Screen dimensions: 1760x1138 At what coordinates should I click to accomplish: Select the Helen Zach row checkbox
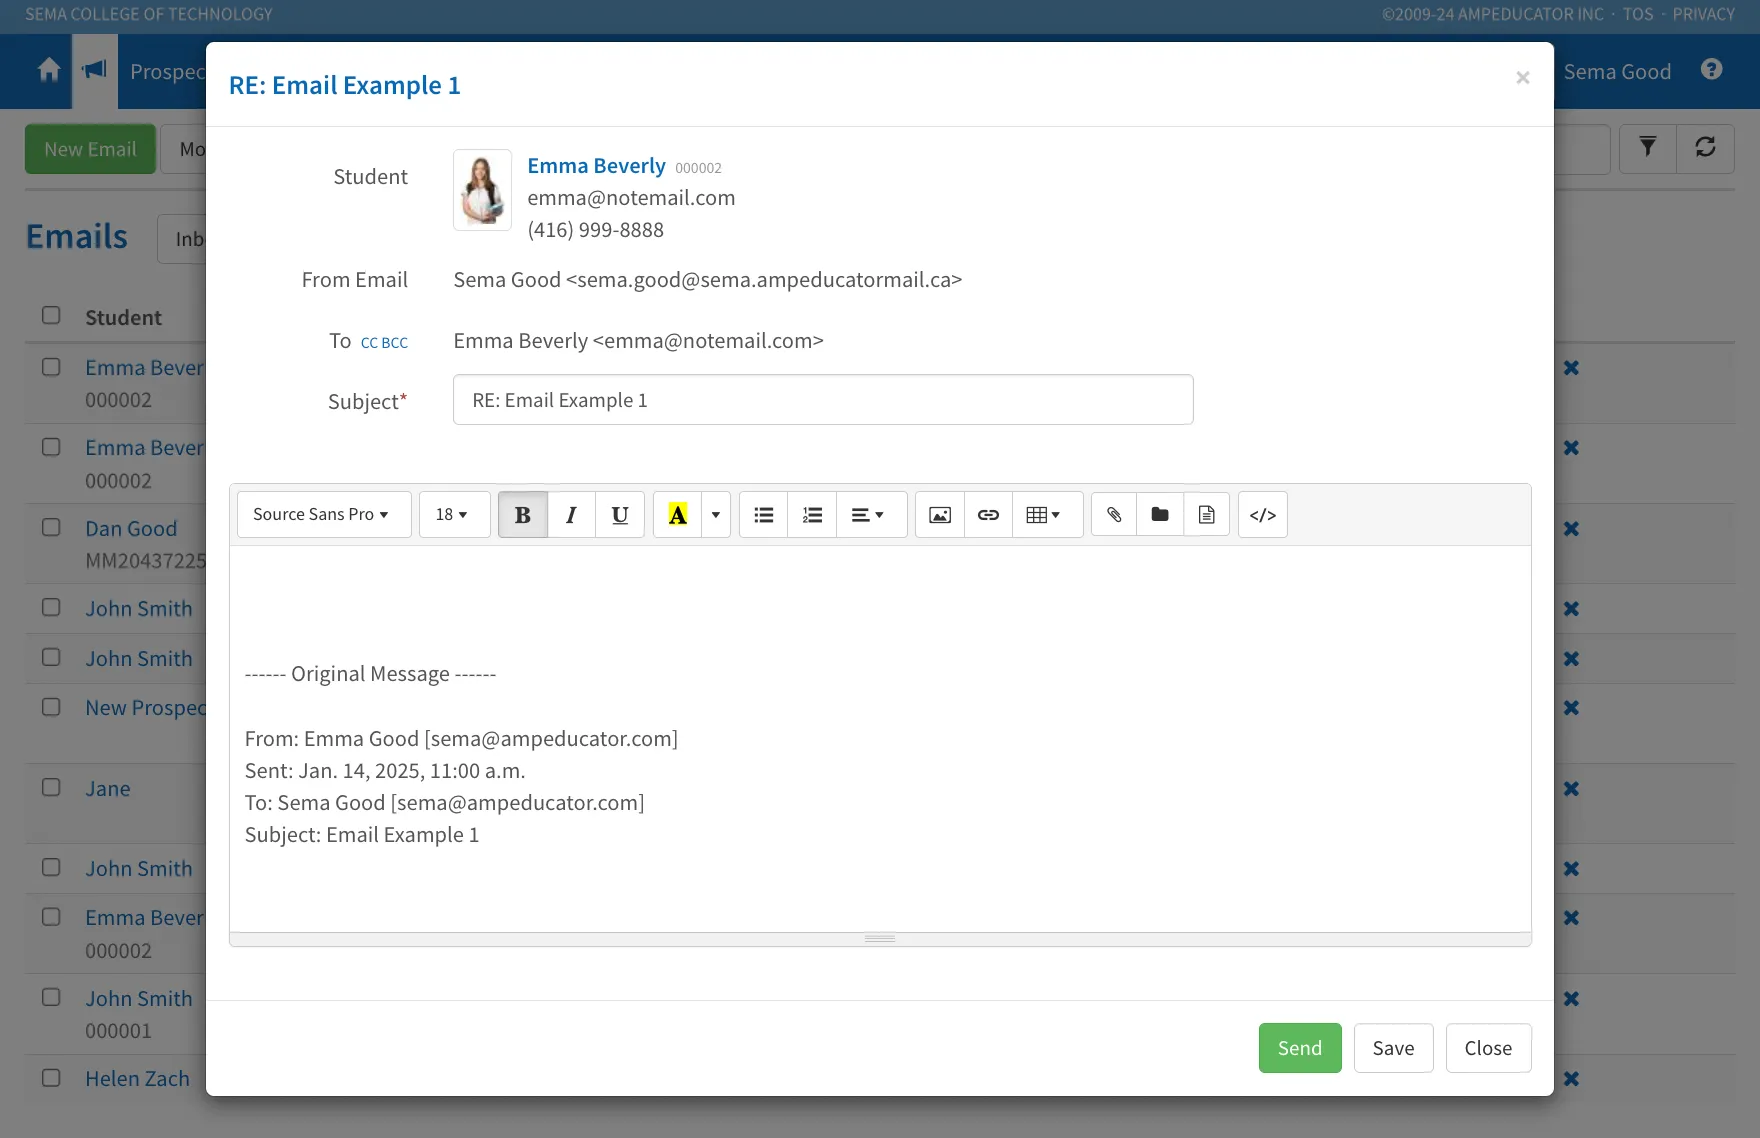pos(51,1078)
